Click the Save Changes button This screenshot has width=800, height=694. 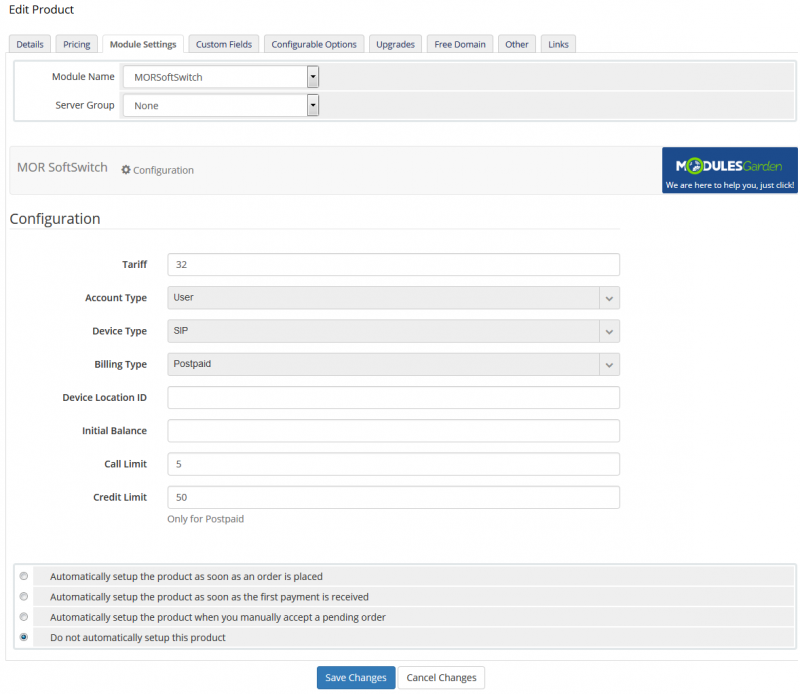tap(356, 677)
